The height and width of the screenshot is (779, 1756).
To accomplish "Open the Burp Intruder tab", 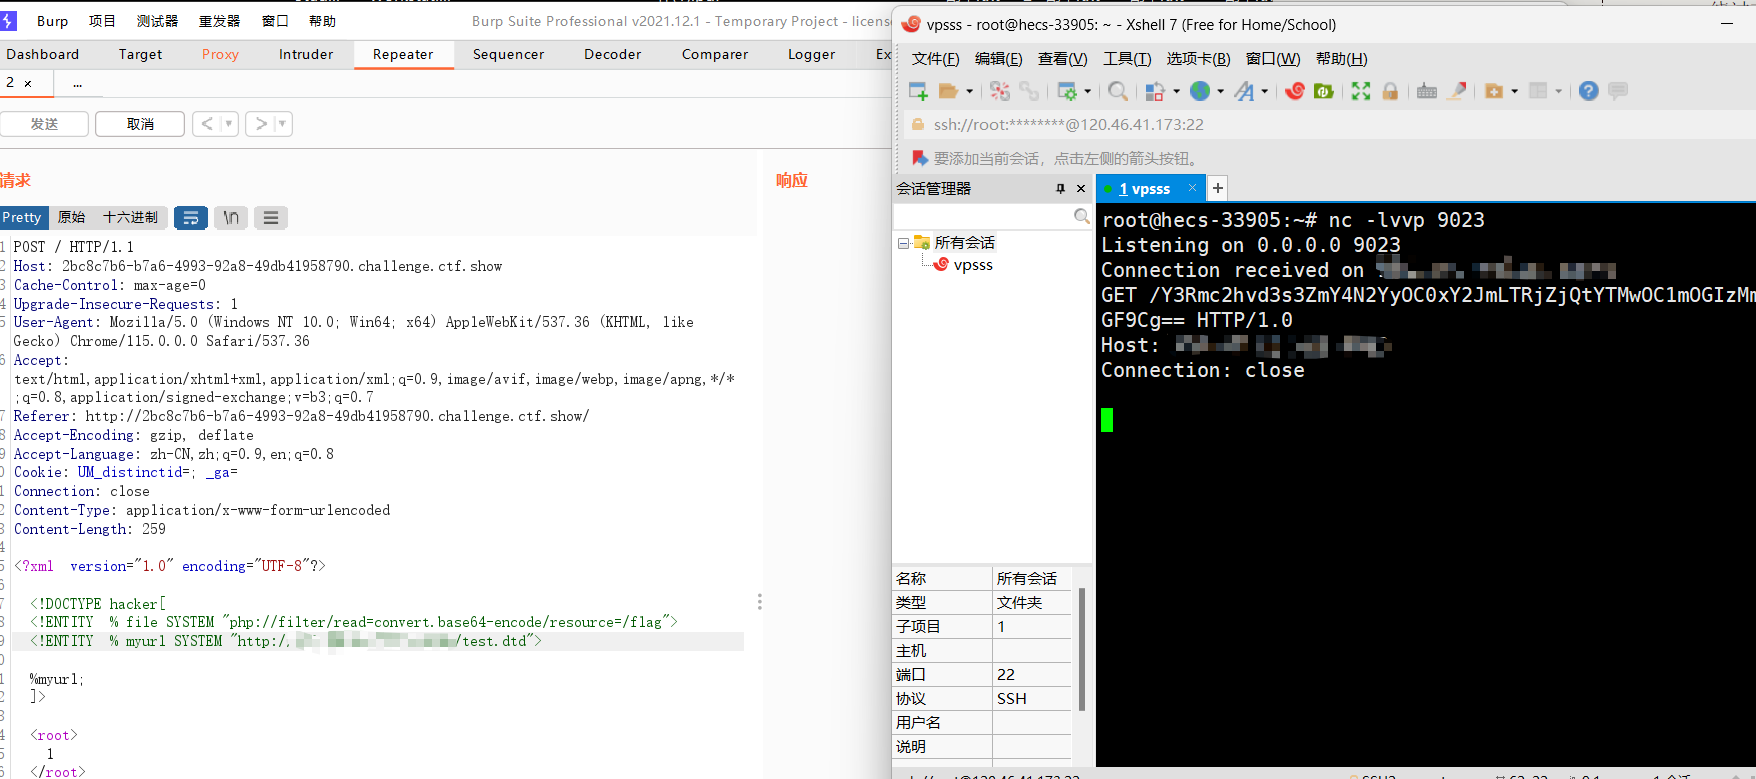I will click(x=306, y=54).
